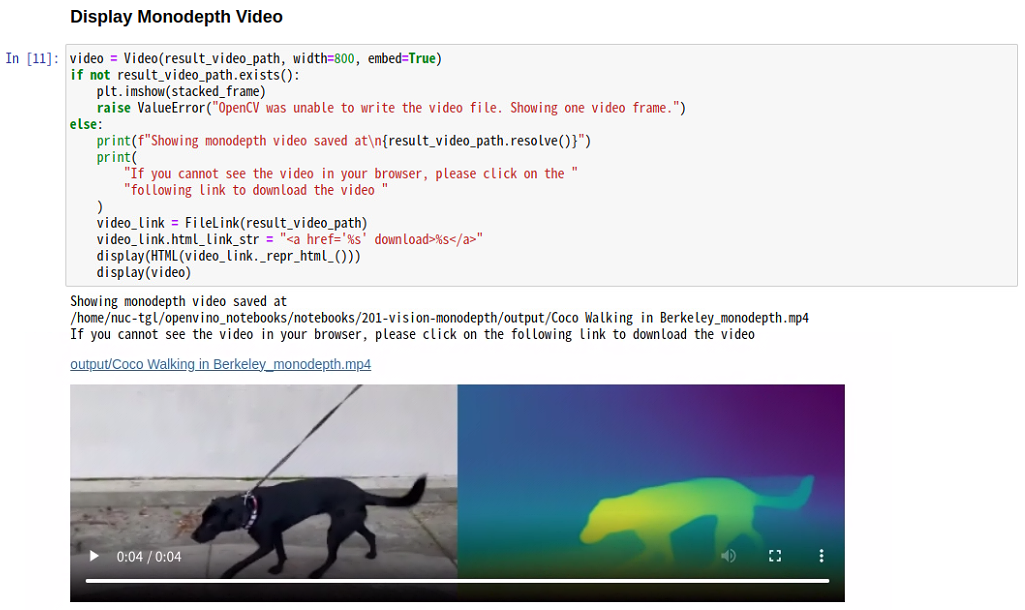This screenshot has height=610, width=1025.
Task: Open the video's three-dot options menu
Action: [821, 556]
